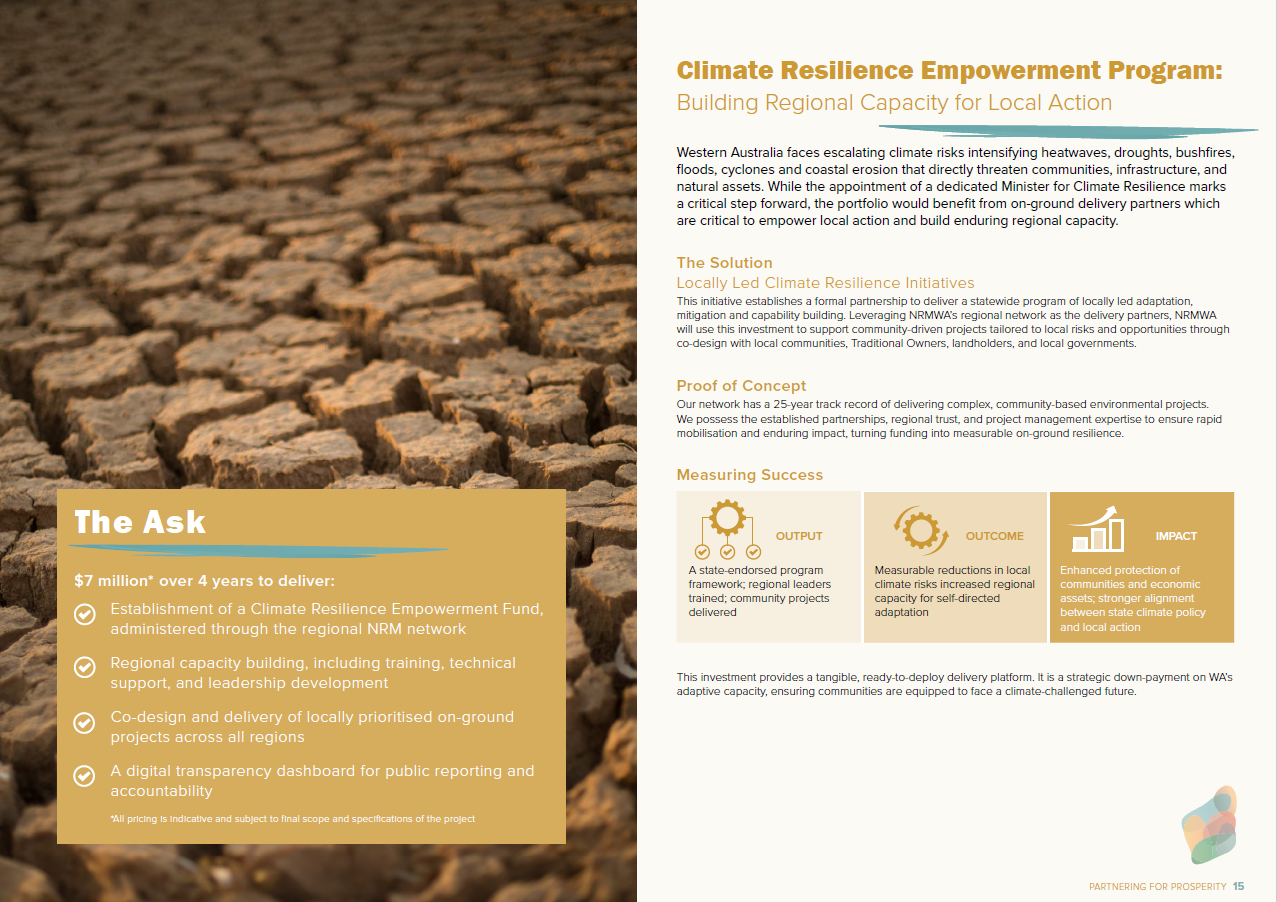Viewport: 1277px width, 902px height.
Task: Click the Western Australia faces escalating paragraph
Action: (x=956, y=186)
